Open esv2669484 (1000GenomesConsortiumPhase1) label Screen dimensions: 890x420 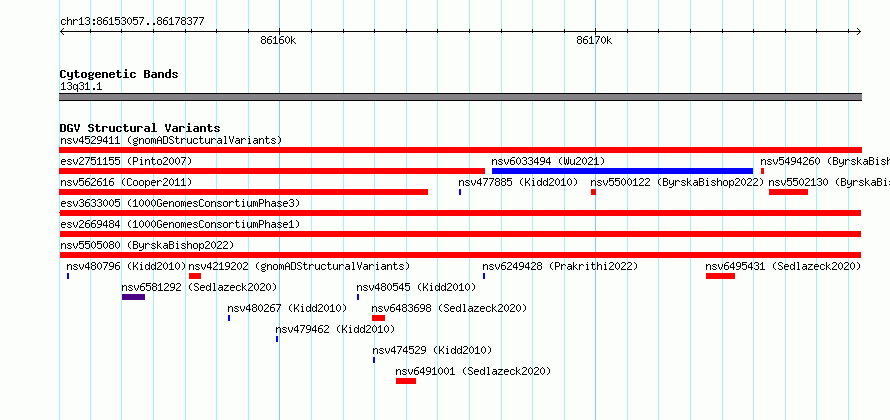(180, 225)
